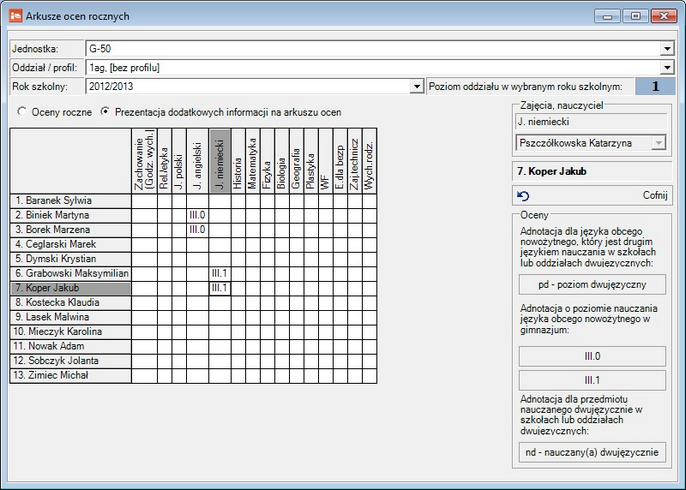Select the Wych.rodz. column header
Image resolution: width=686 pixels, height=490 pixels.
point(369,161)
